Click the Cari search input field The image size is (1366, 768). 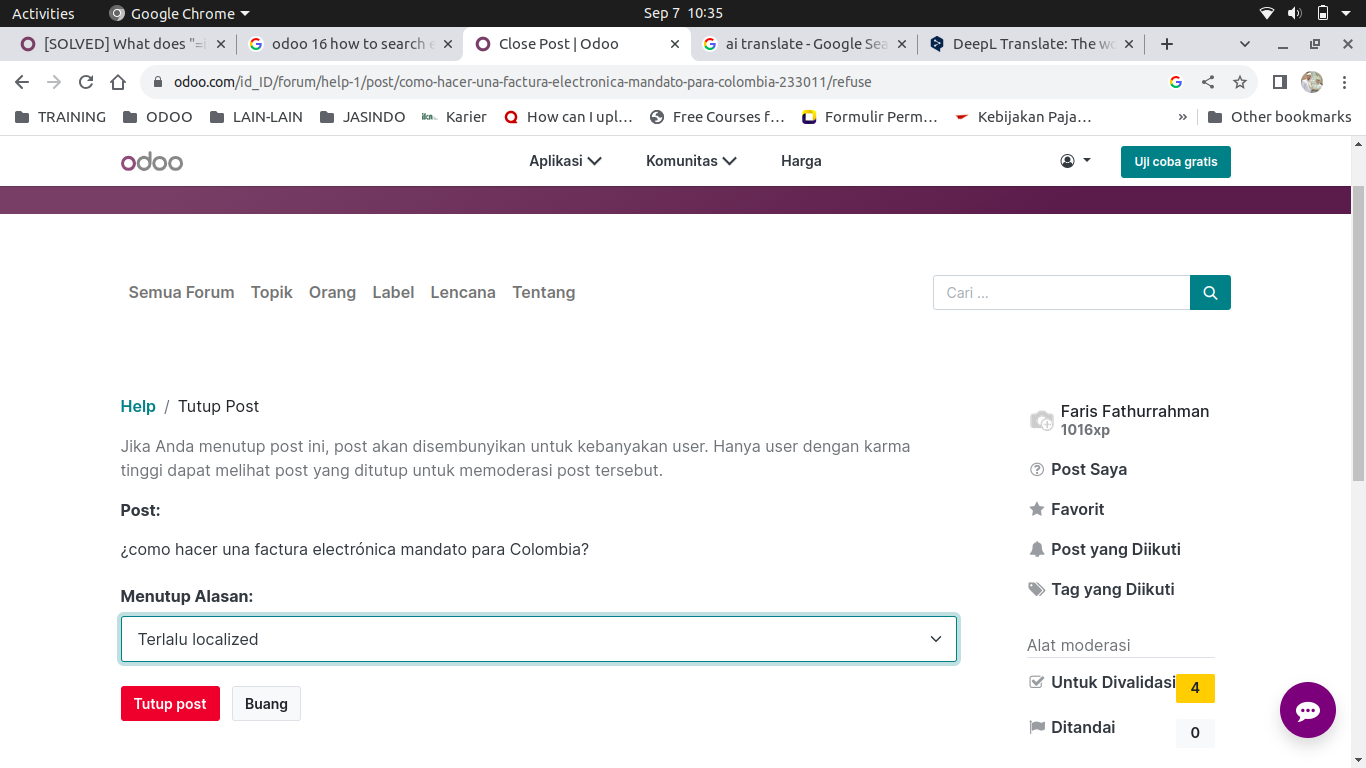(x=1061, y=293)
